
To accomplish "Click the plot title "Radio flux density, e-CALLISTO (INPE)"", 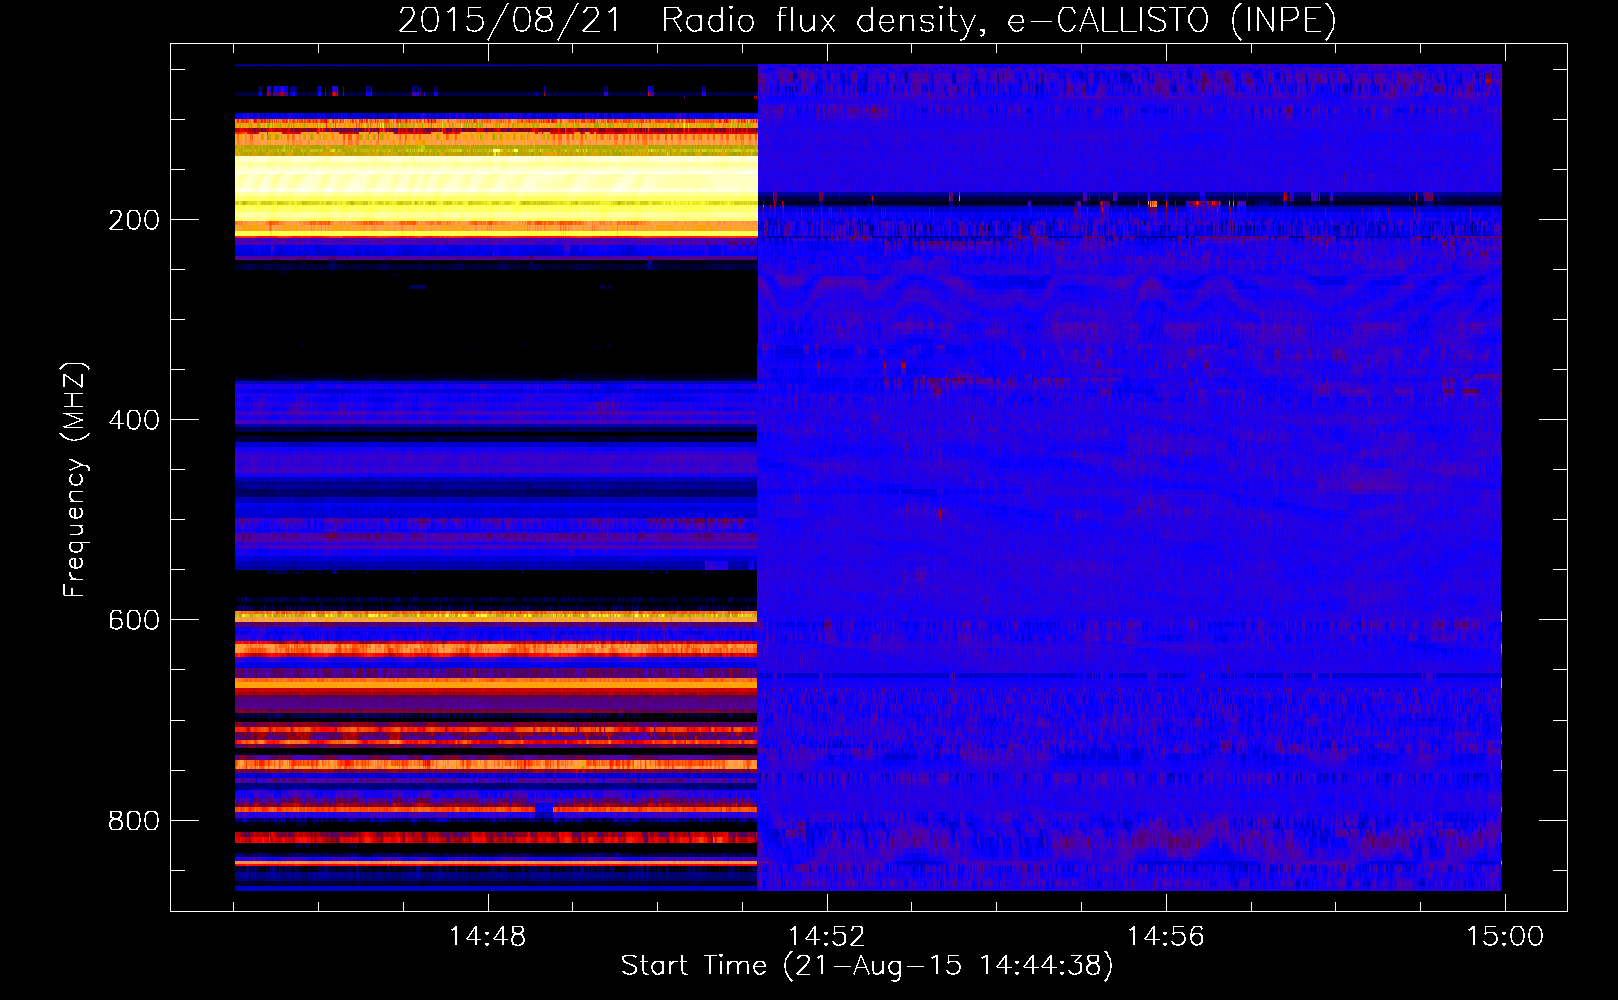I will pyautogui.click(x=999, y=21).
